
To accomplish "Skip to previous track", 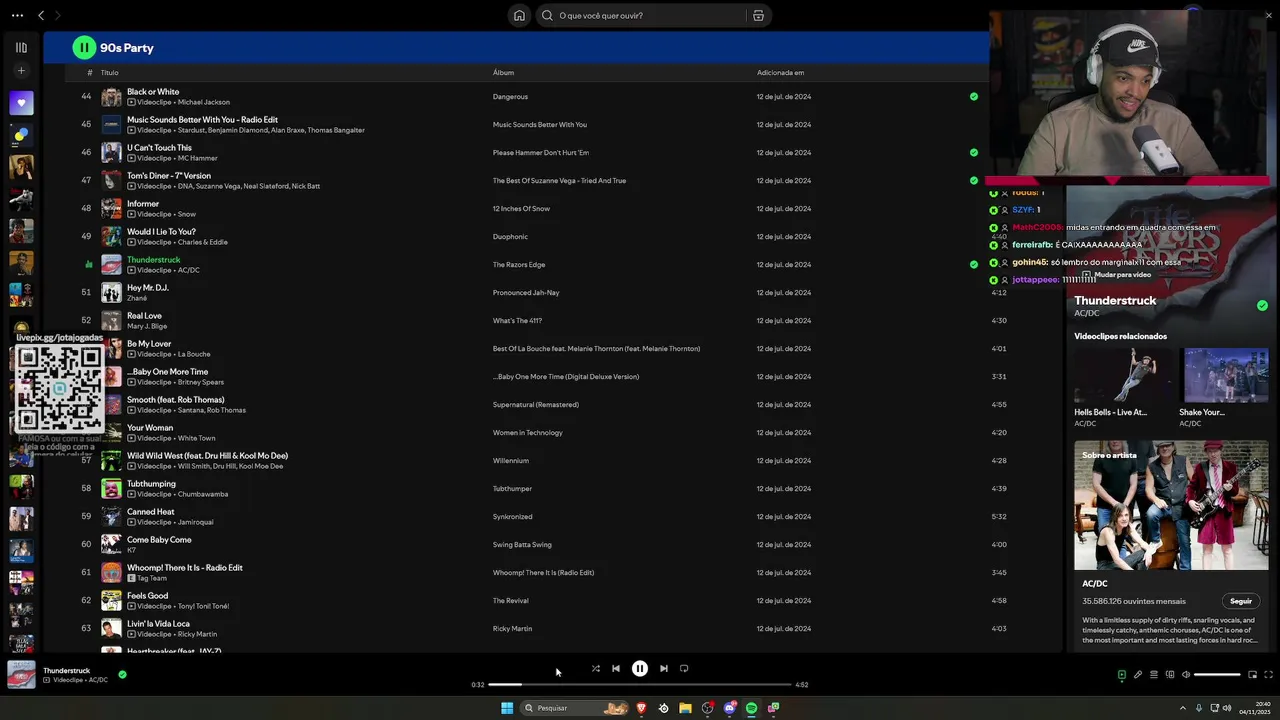I will (616, 668).
